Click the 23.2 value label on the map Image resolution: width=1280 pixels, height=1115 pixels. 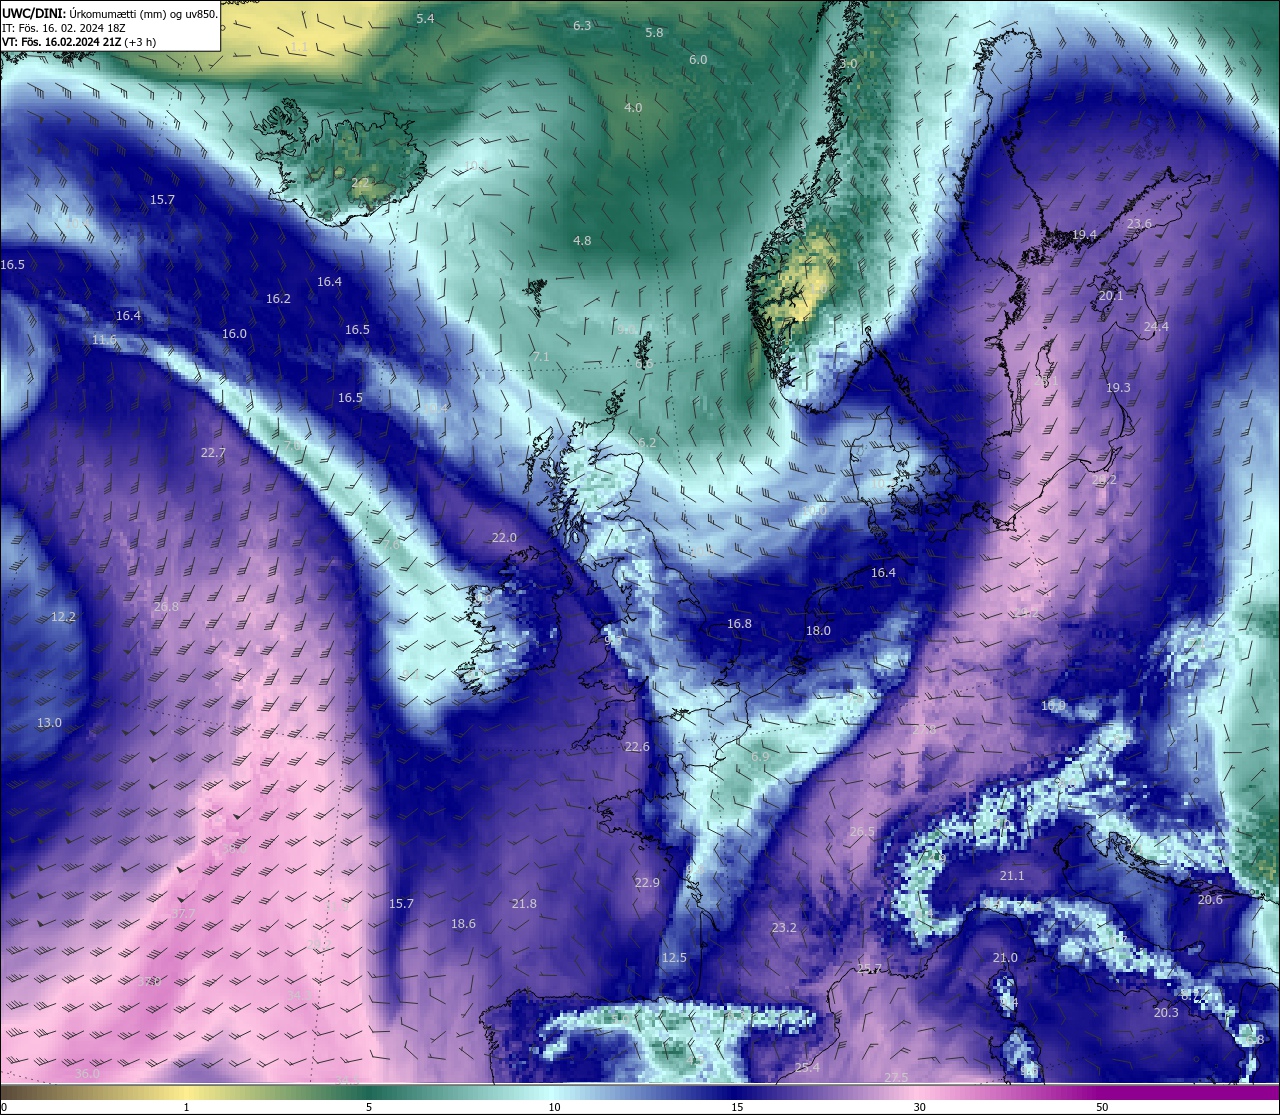coord(784,928)
